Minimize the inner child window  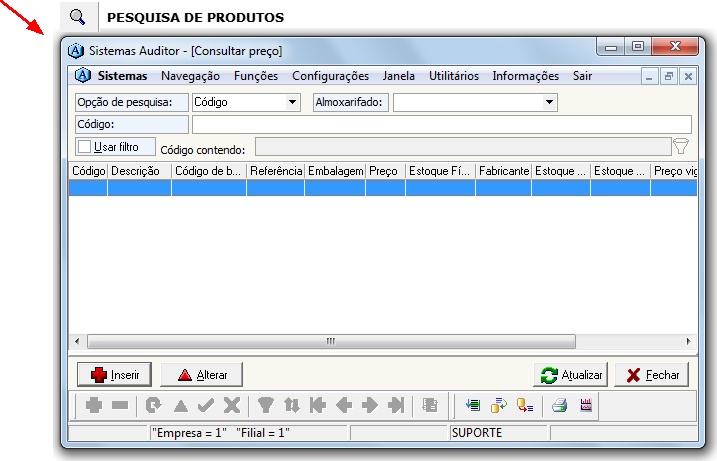649,76
